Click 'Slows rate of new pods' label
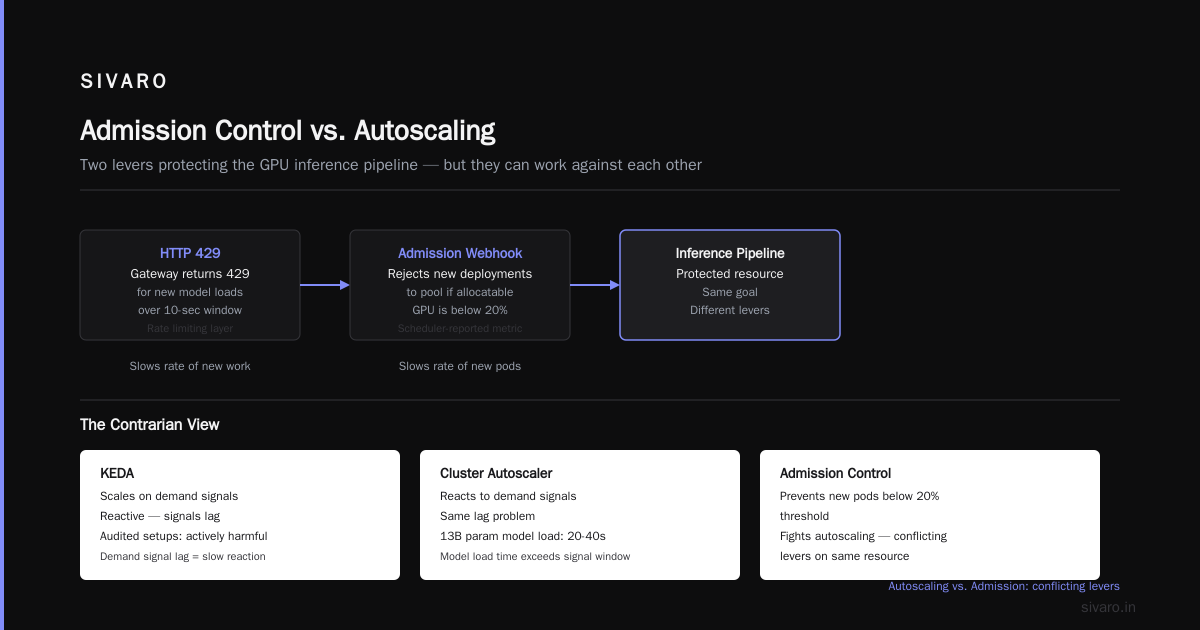 click(x=460, y=366)
